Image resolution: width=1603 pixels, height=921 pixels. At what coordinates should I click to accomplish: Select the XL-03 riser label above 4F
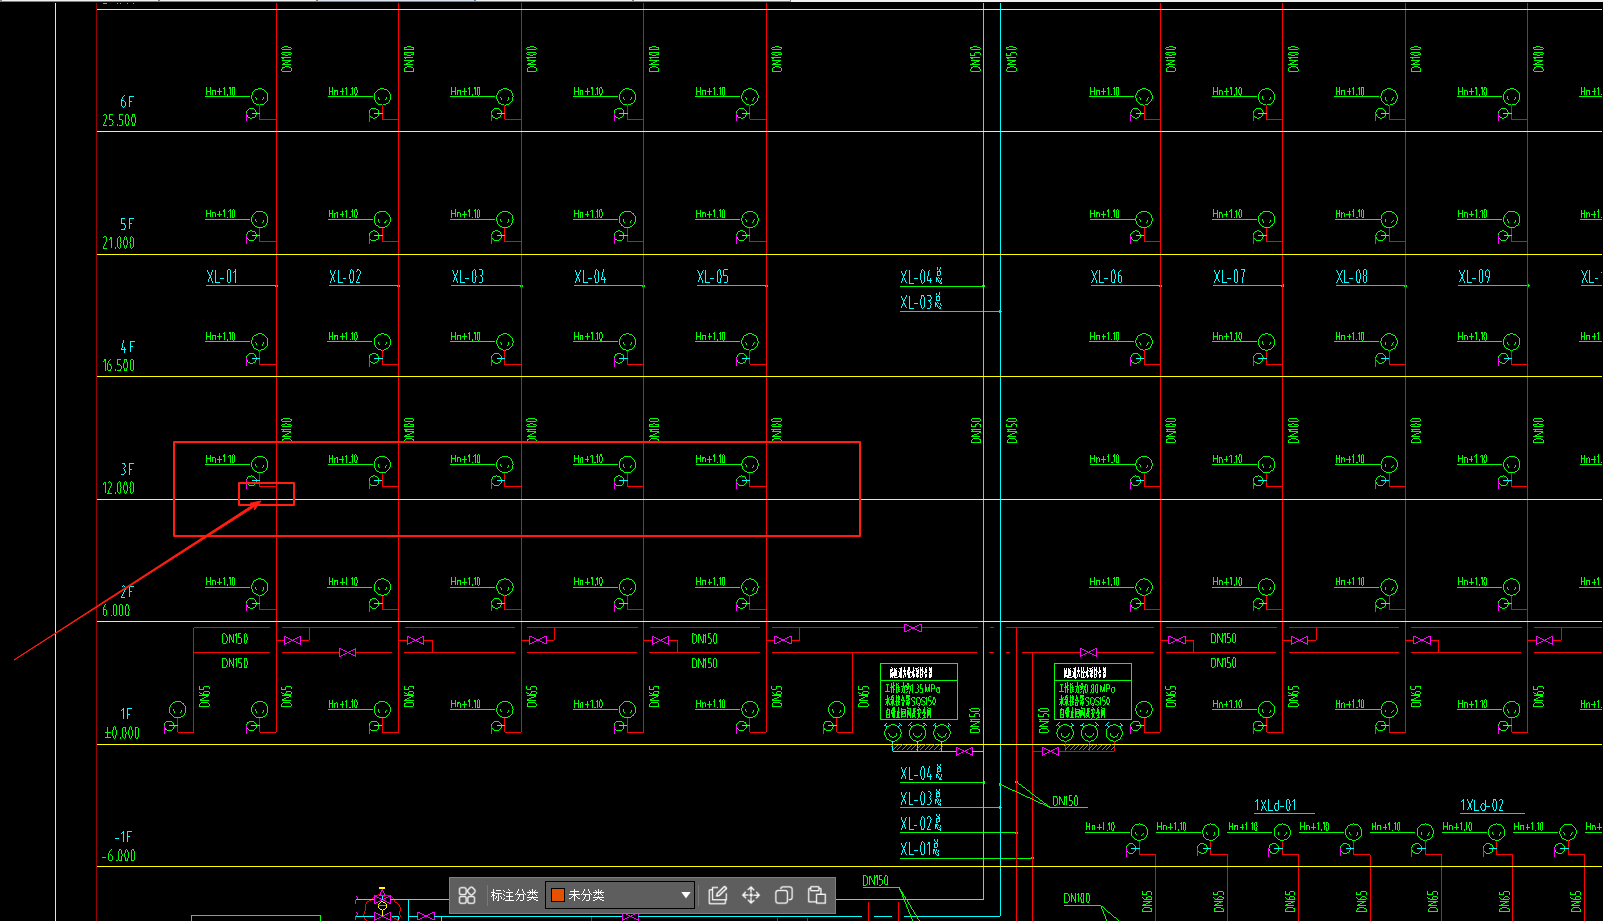click(x=468, y=277)
